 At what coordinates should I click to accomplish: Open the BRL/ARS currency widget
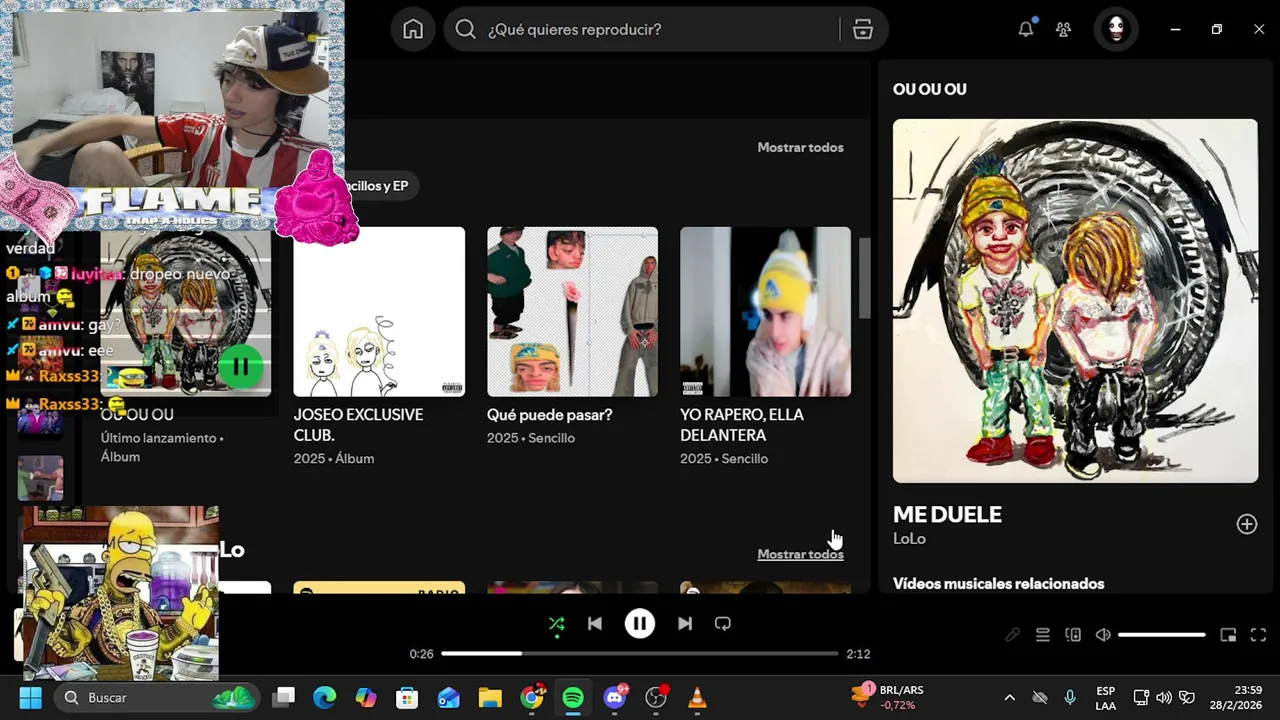[x=888, y=697]
